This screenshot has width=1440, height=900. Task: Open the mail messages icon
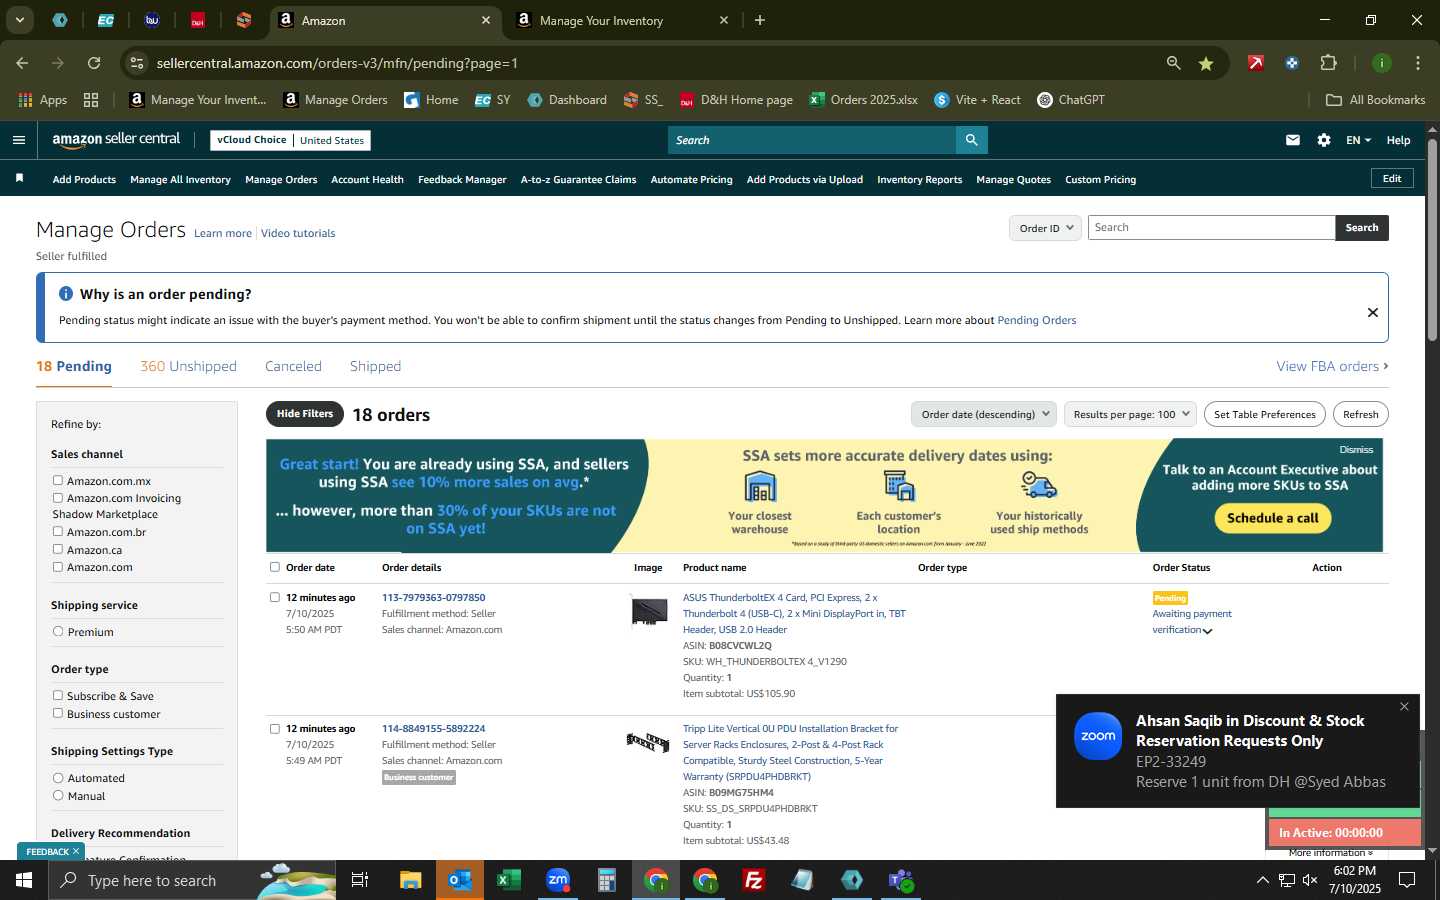pos(1293,140)
